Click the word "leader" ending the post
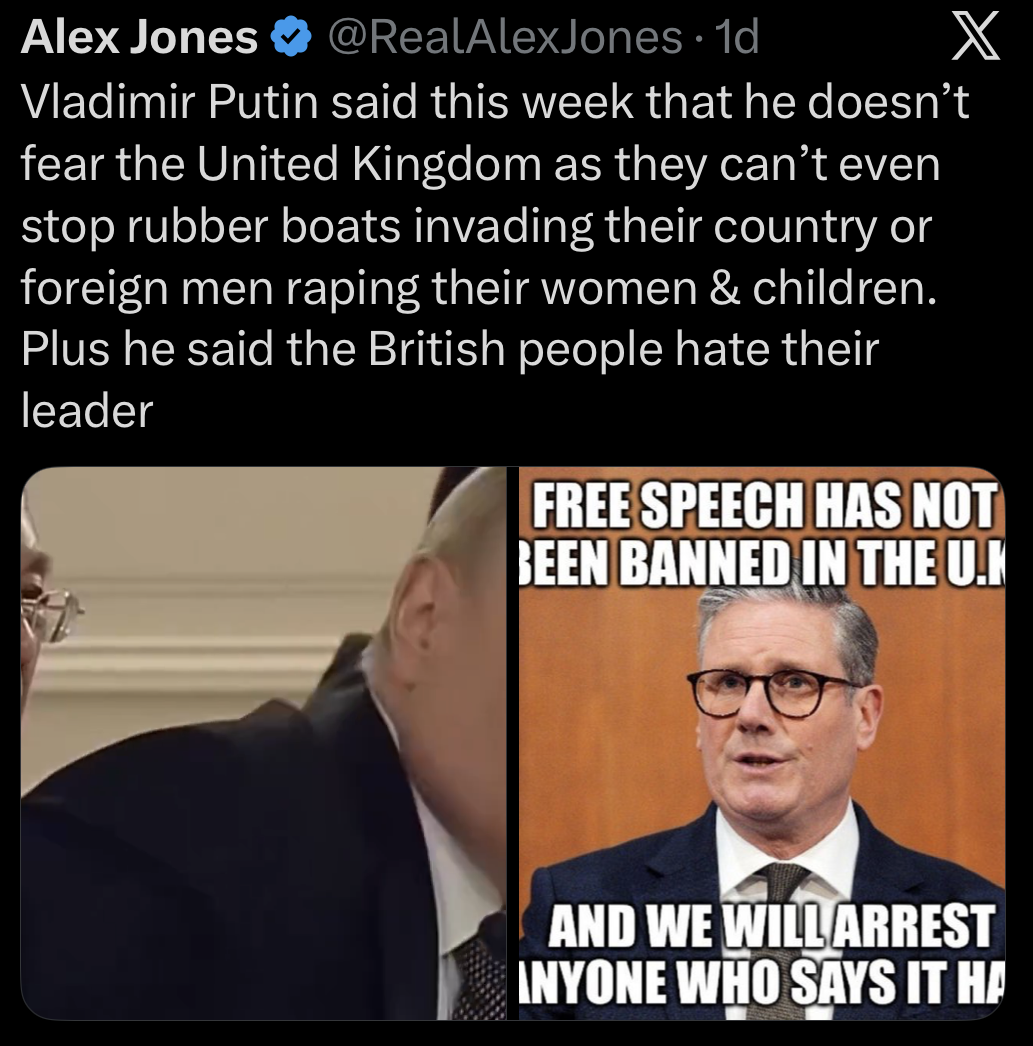Screen dimensions: 1033x1046 point(87,411)
